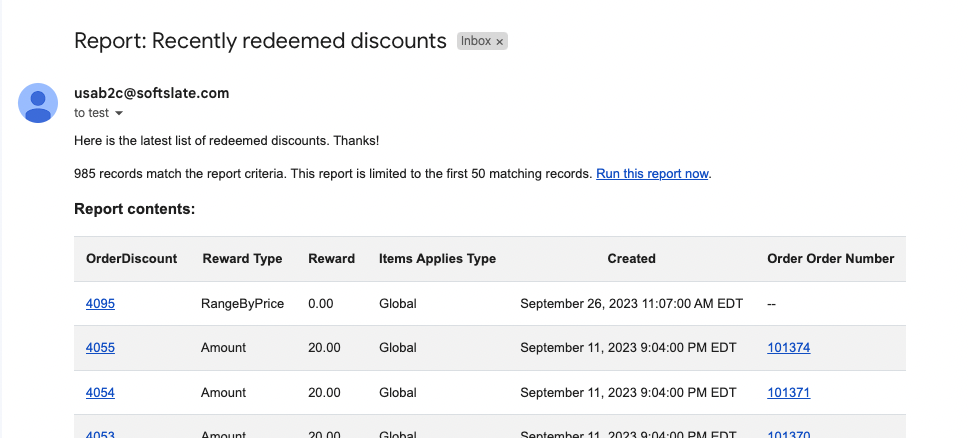Screen dimensions: 968x438
Task: Click the Inbox label tag
Action: [476, 41]
